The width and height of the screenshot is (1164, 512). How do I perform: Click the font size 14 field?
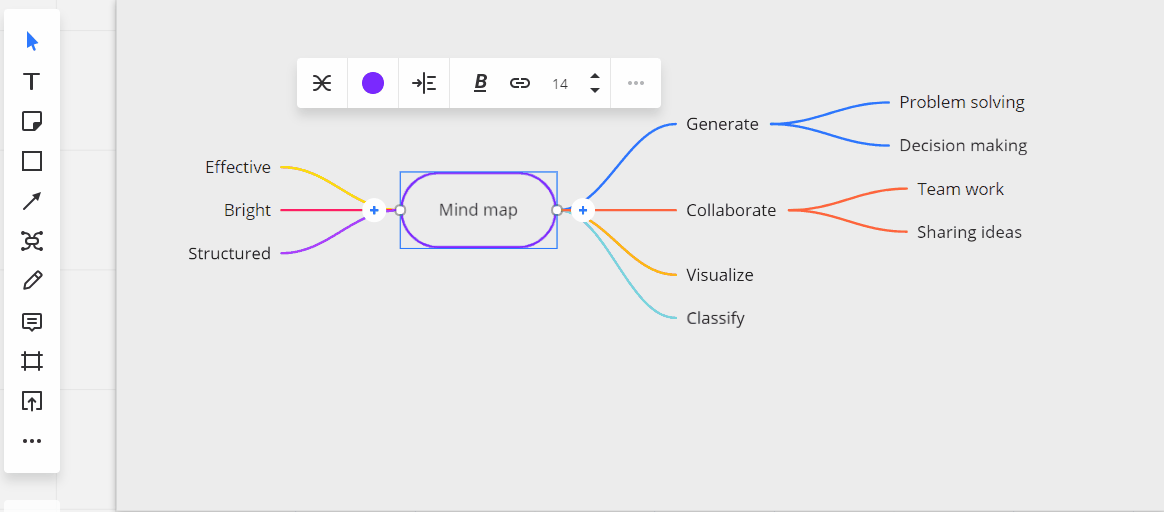click(560, 84)
